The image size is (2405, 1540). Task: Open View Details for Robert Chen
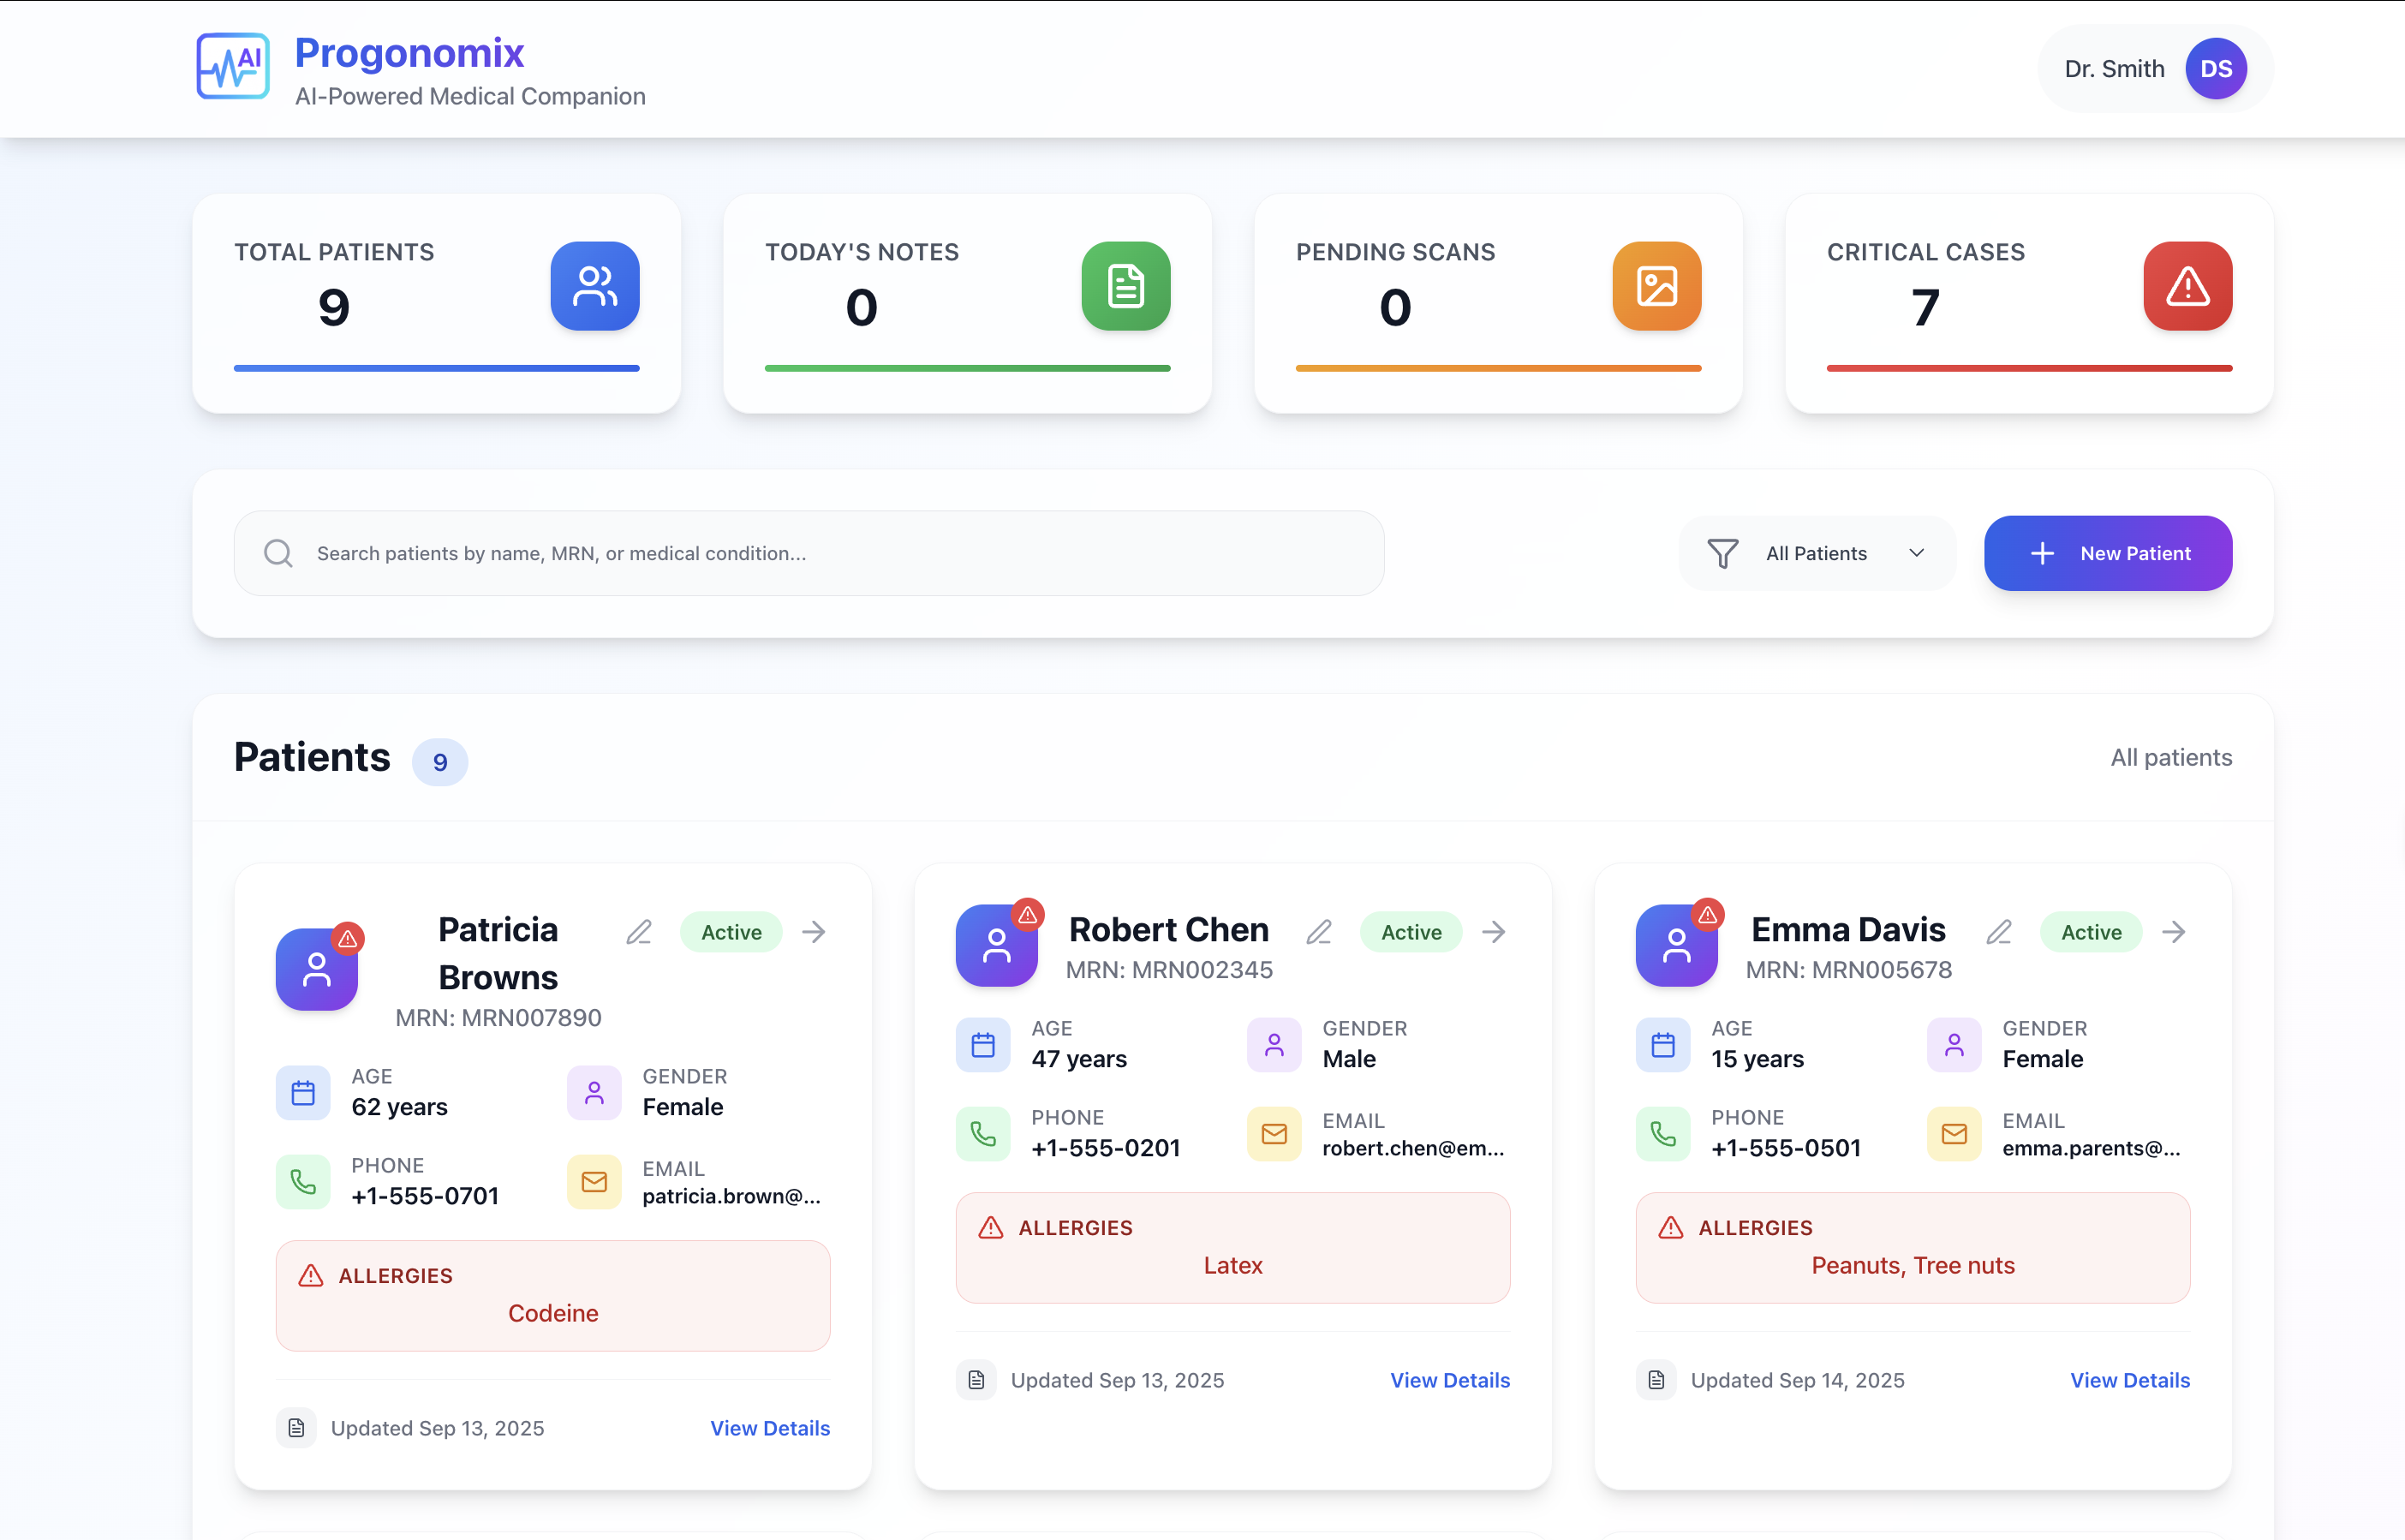[1449, 1380]
